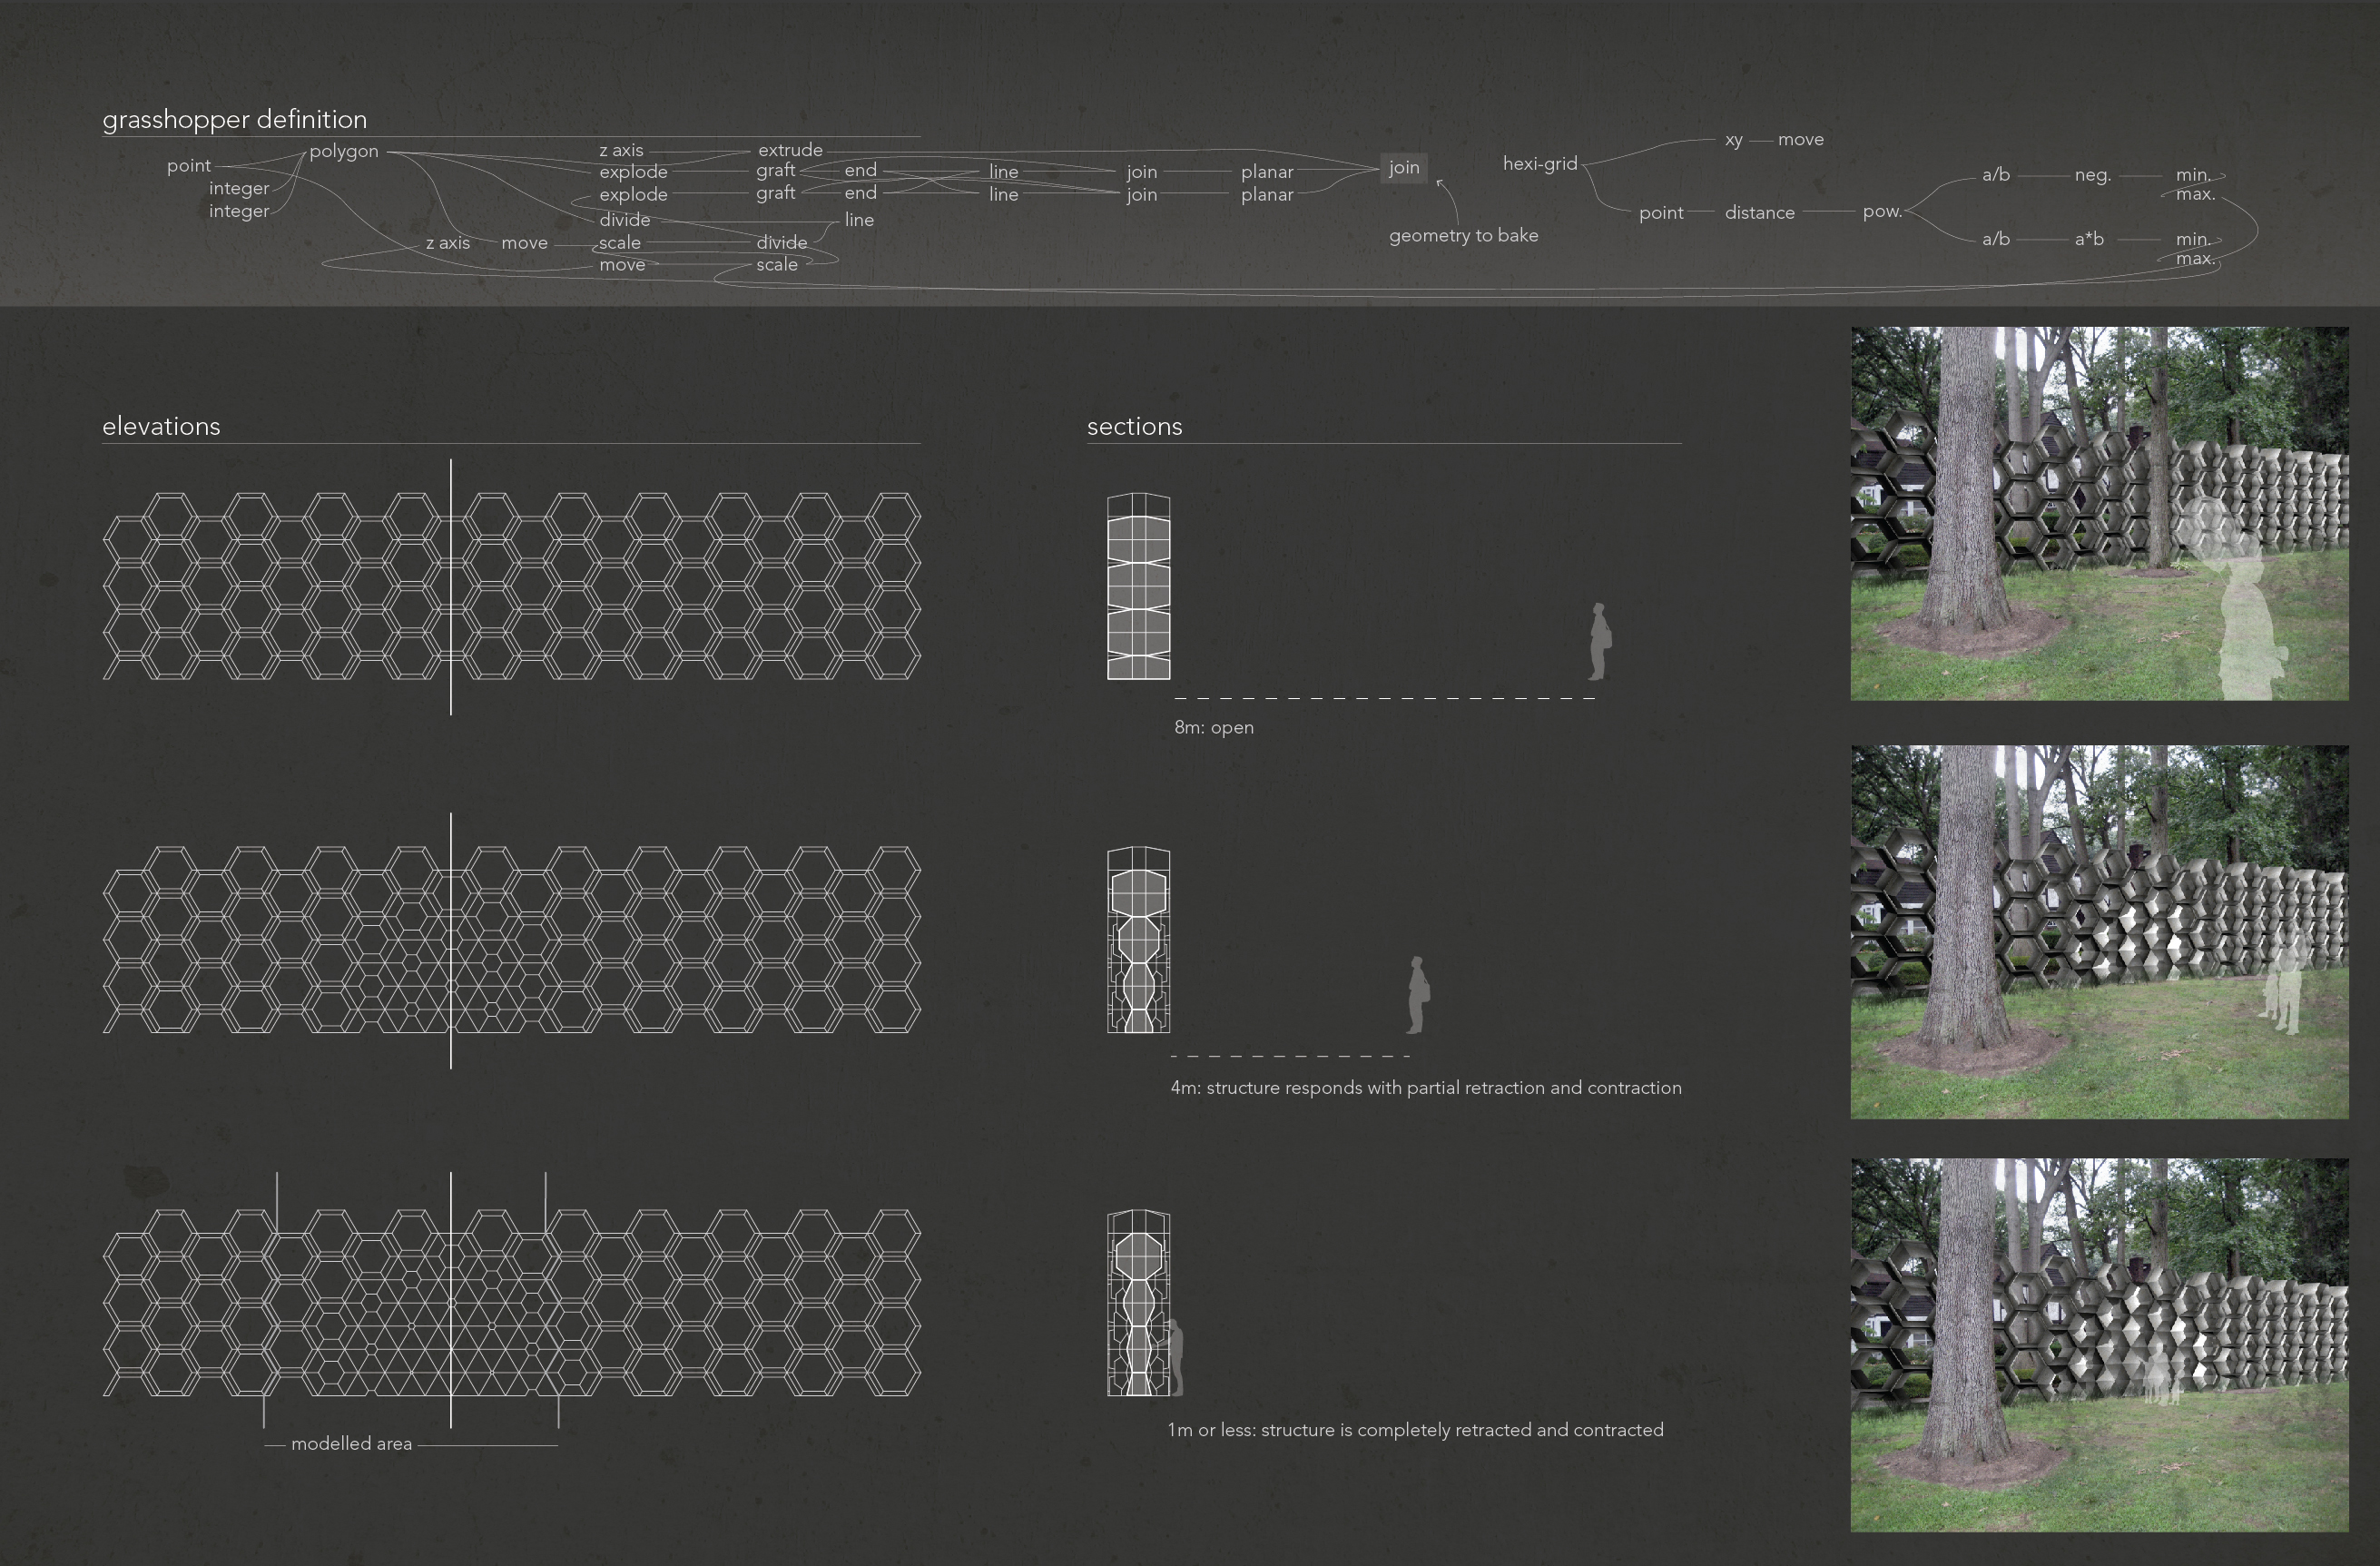Click the middle section wall drawing
Screen dimensions: 2380x1566
[x=1138, y=939]
